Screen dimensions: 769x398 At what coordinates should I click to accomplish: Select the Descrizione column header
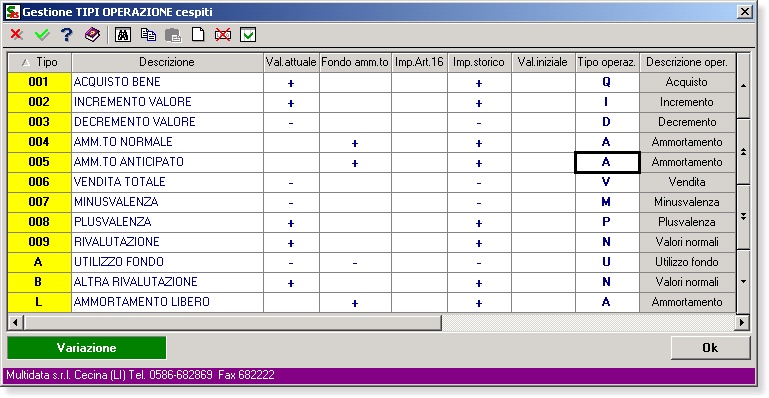167,62
